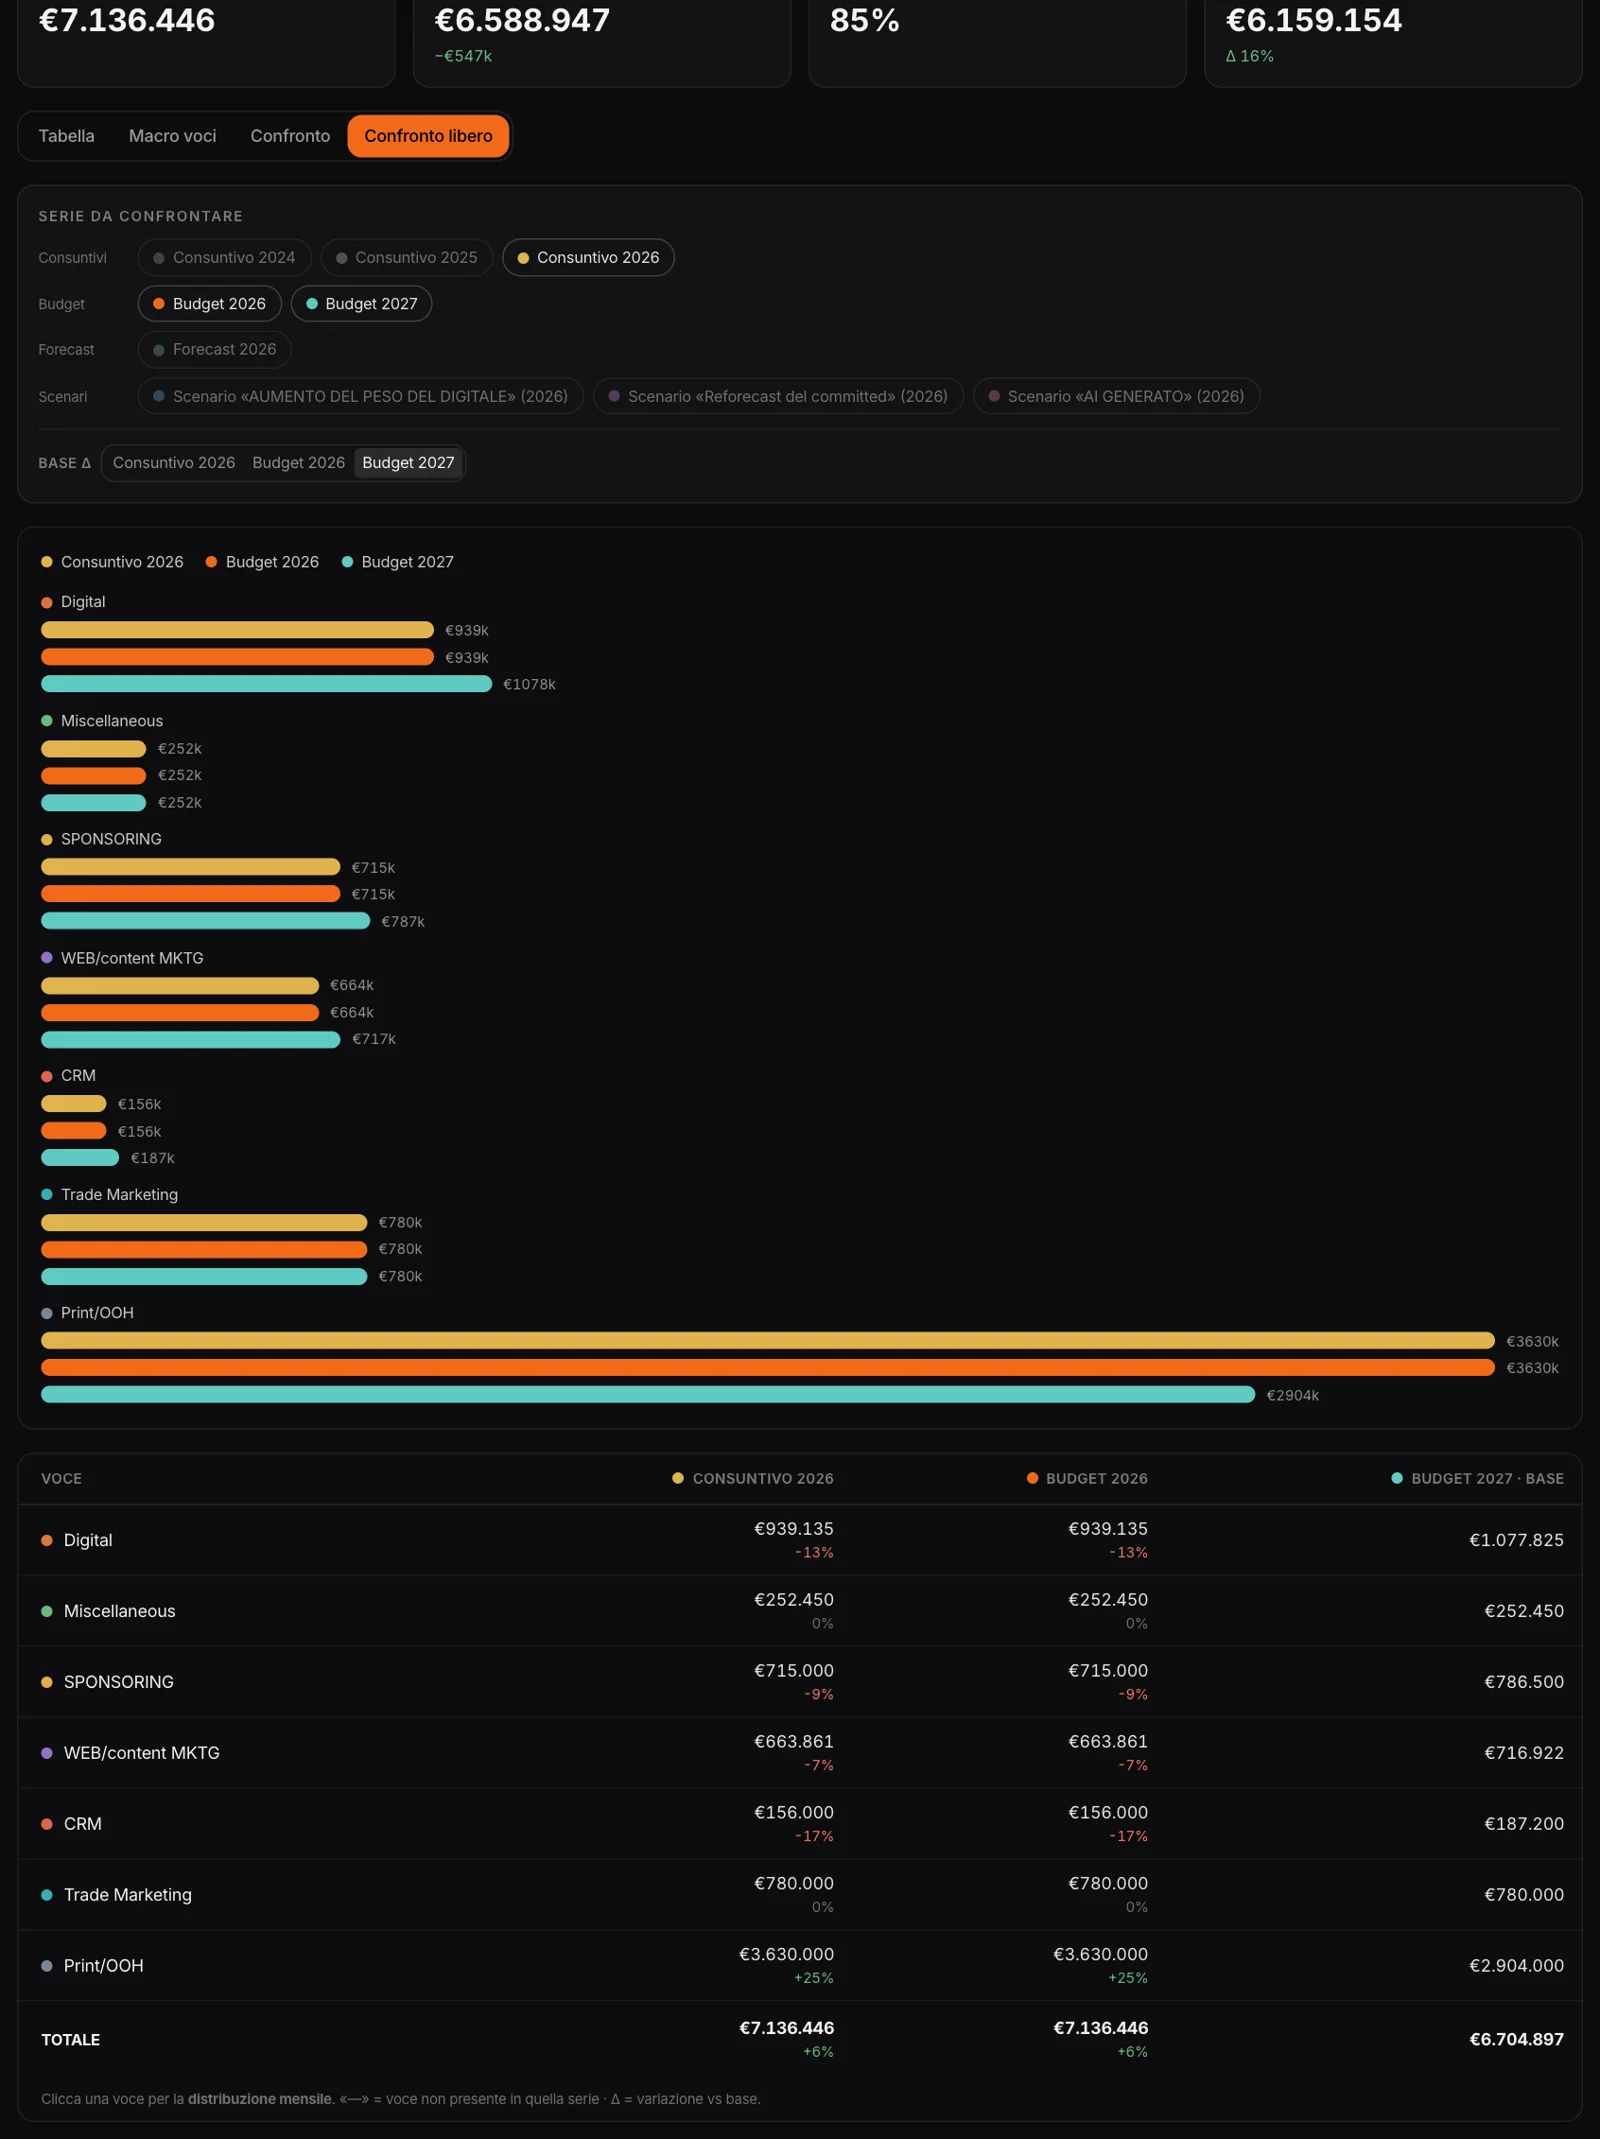This screenshot has height=2139, width=1600.
Task: Click the WEB/content MKTG bar €717k
Action: [x=190, y=1040]
